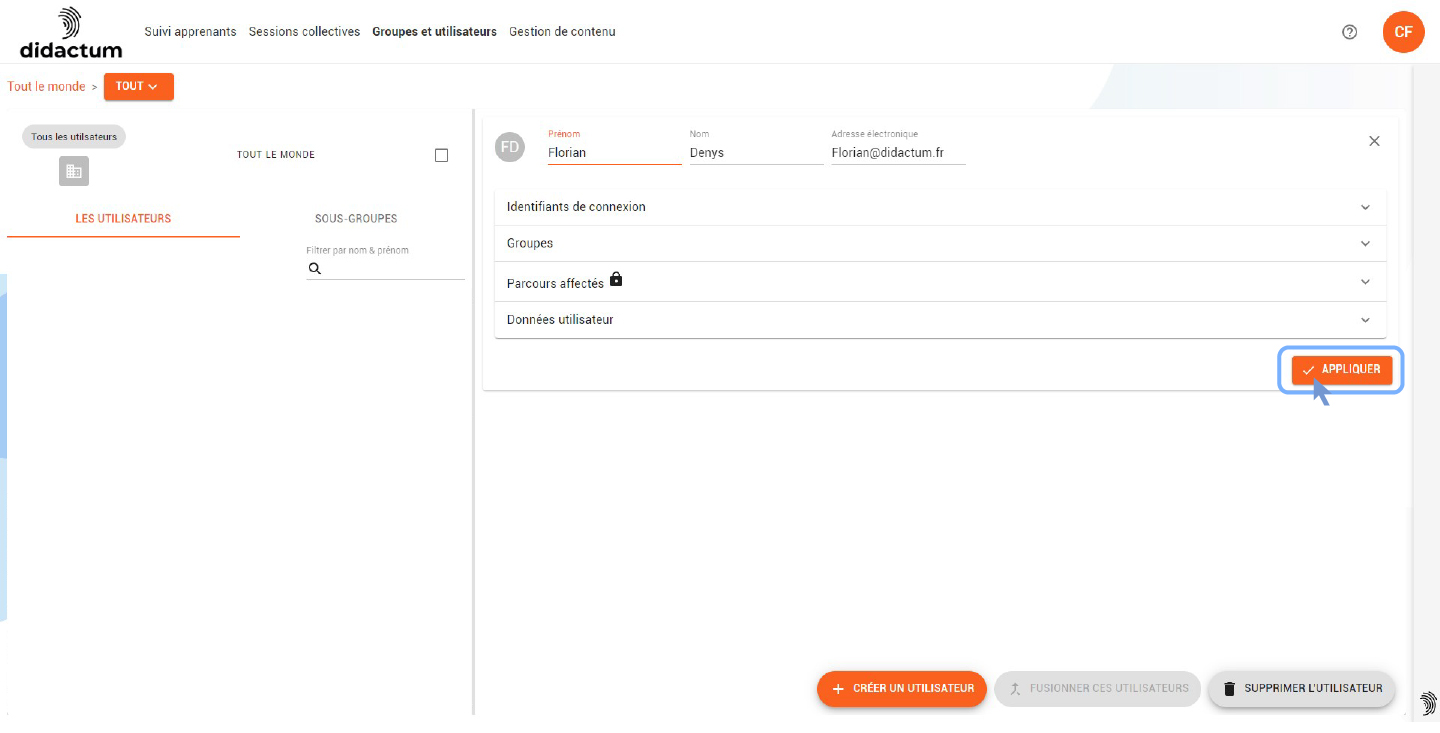Select the Tous les utilisateurs chip
The height and width of the screenshot is (733, 1440).
pos(74,137)
